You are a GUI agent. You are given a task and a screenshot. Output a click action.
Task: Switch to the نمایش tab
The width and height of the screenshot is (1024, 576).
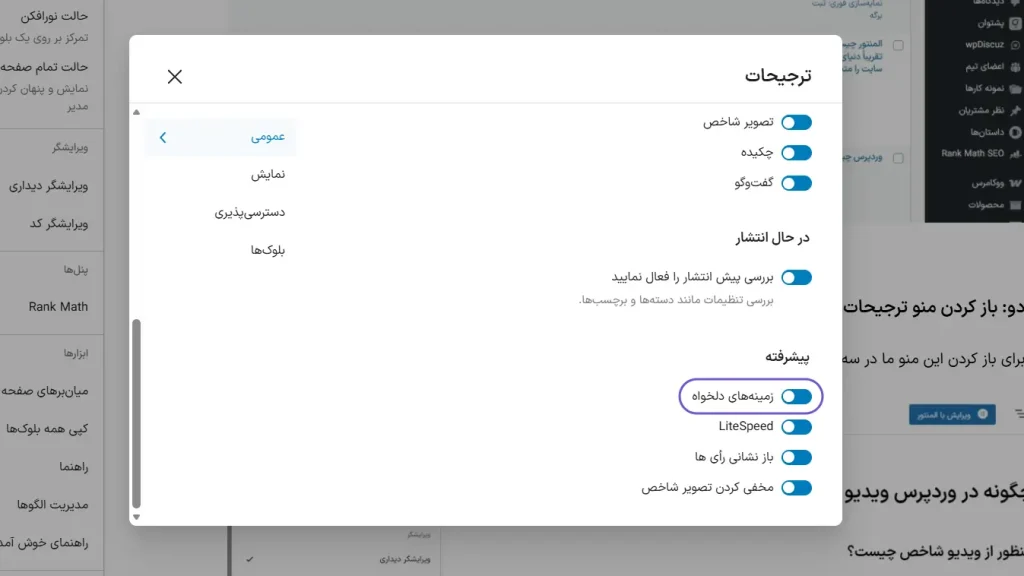coord(268,174)
